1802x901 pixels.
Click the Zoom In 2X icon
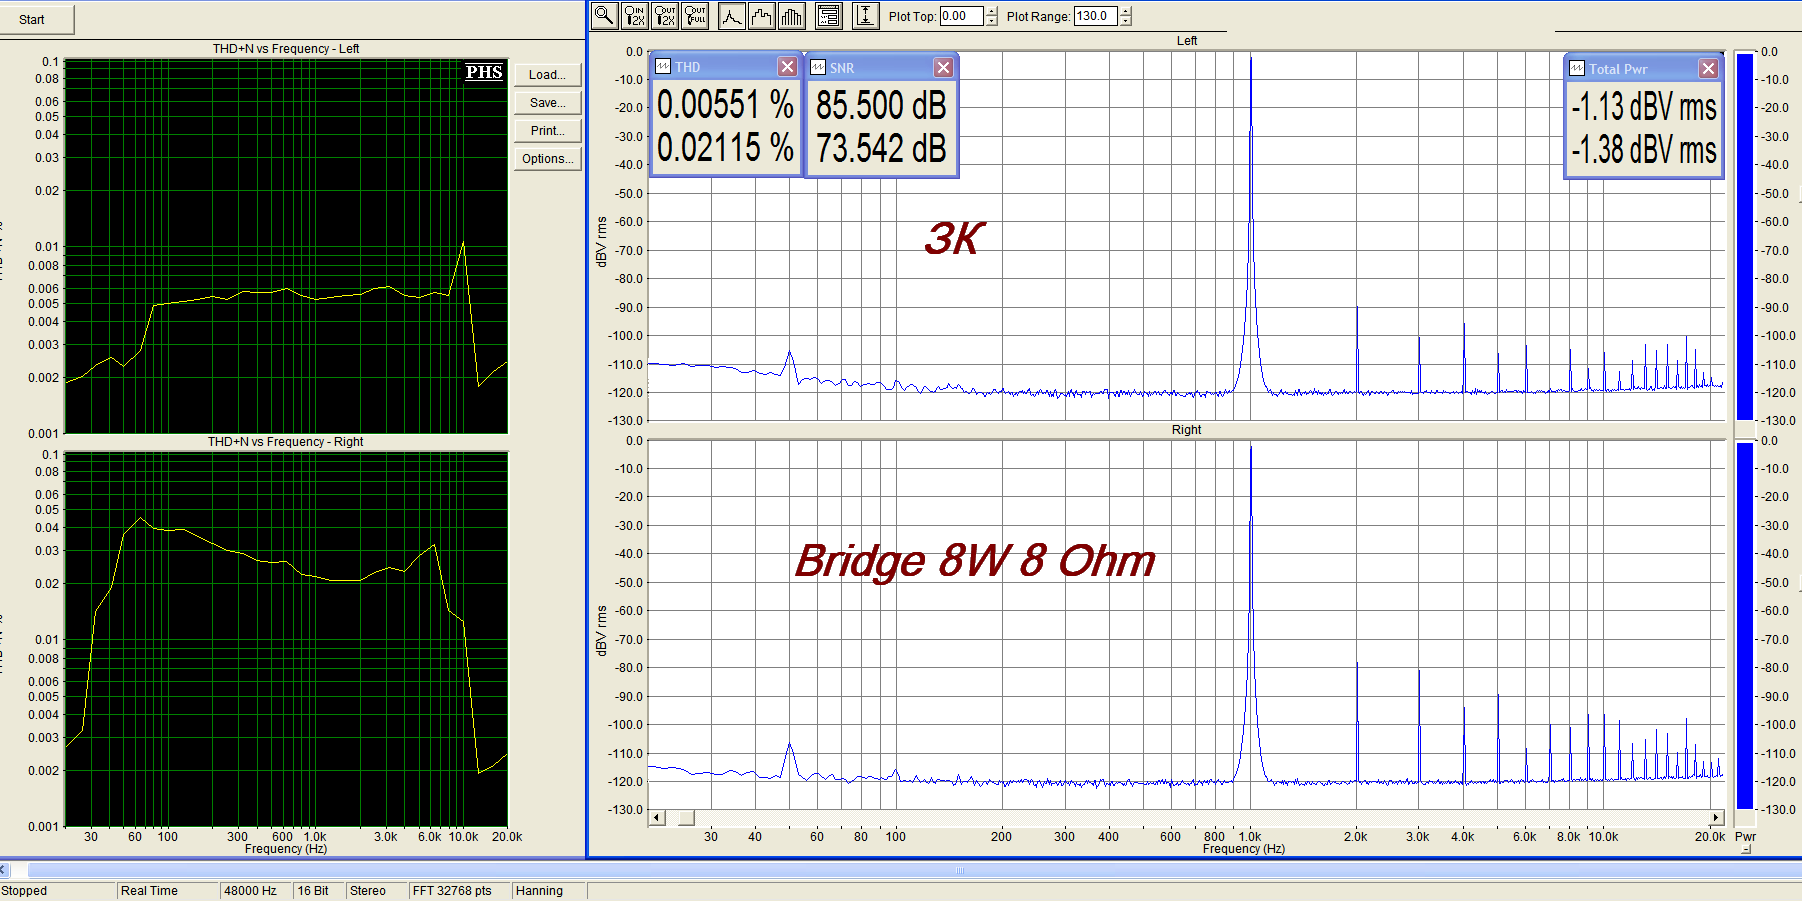[634, 15]
